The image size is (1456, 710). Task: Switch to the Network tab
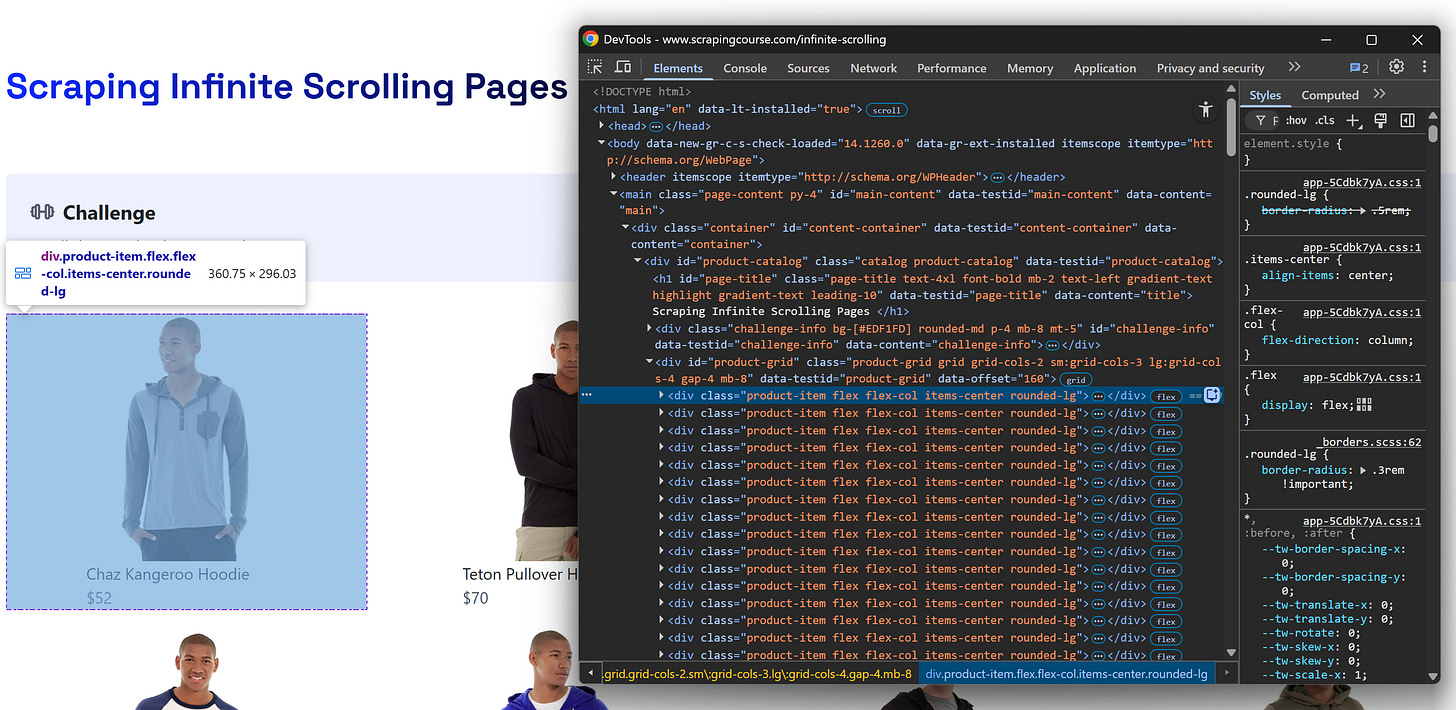pos(873,67)
